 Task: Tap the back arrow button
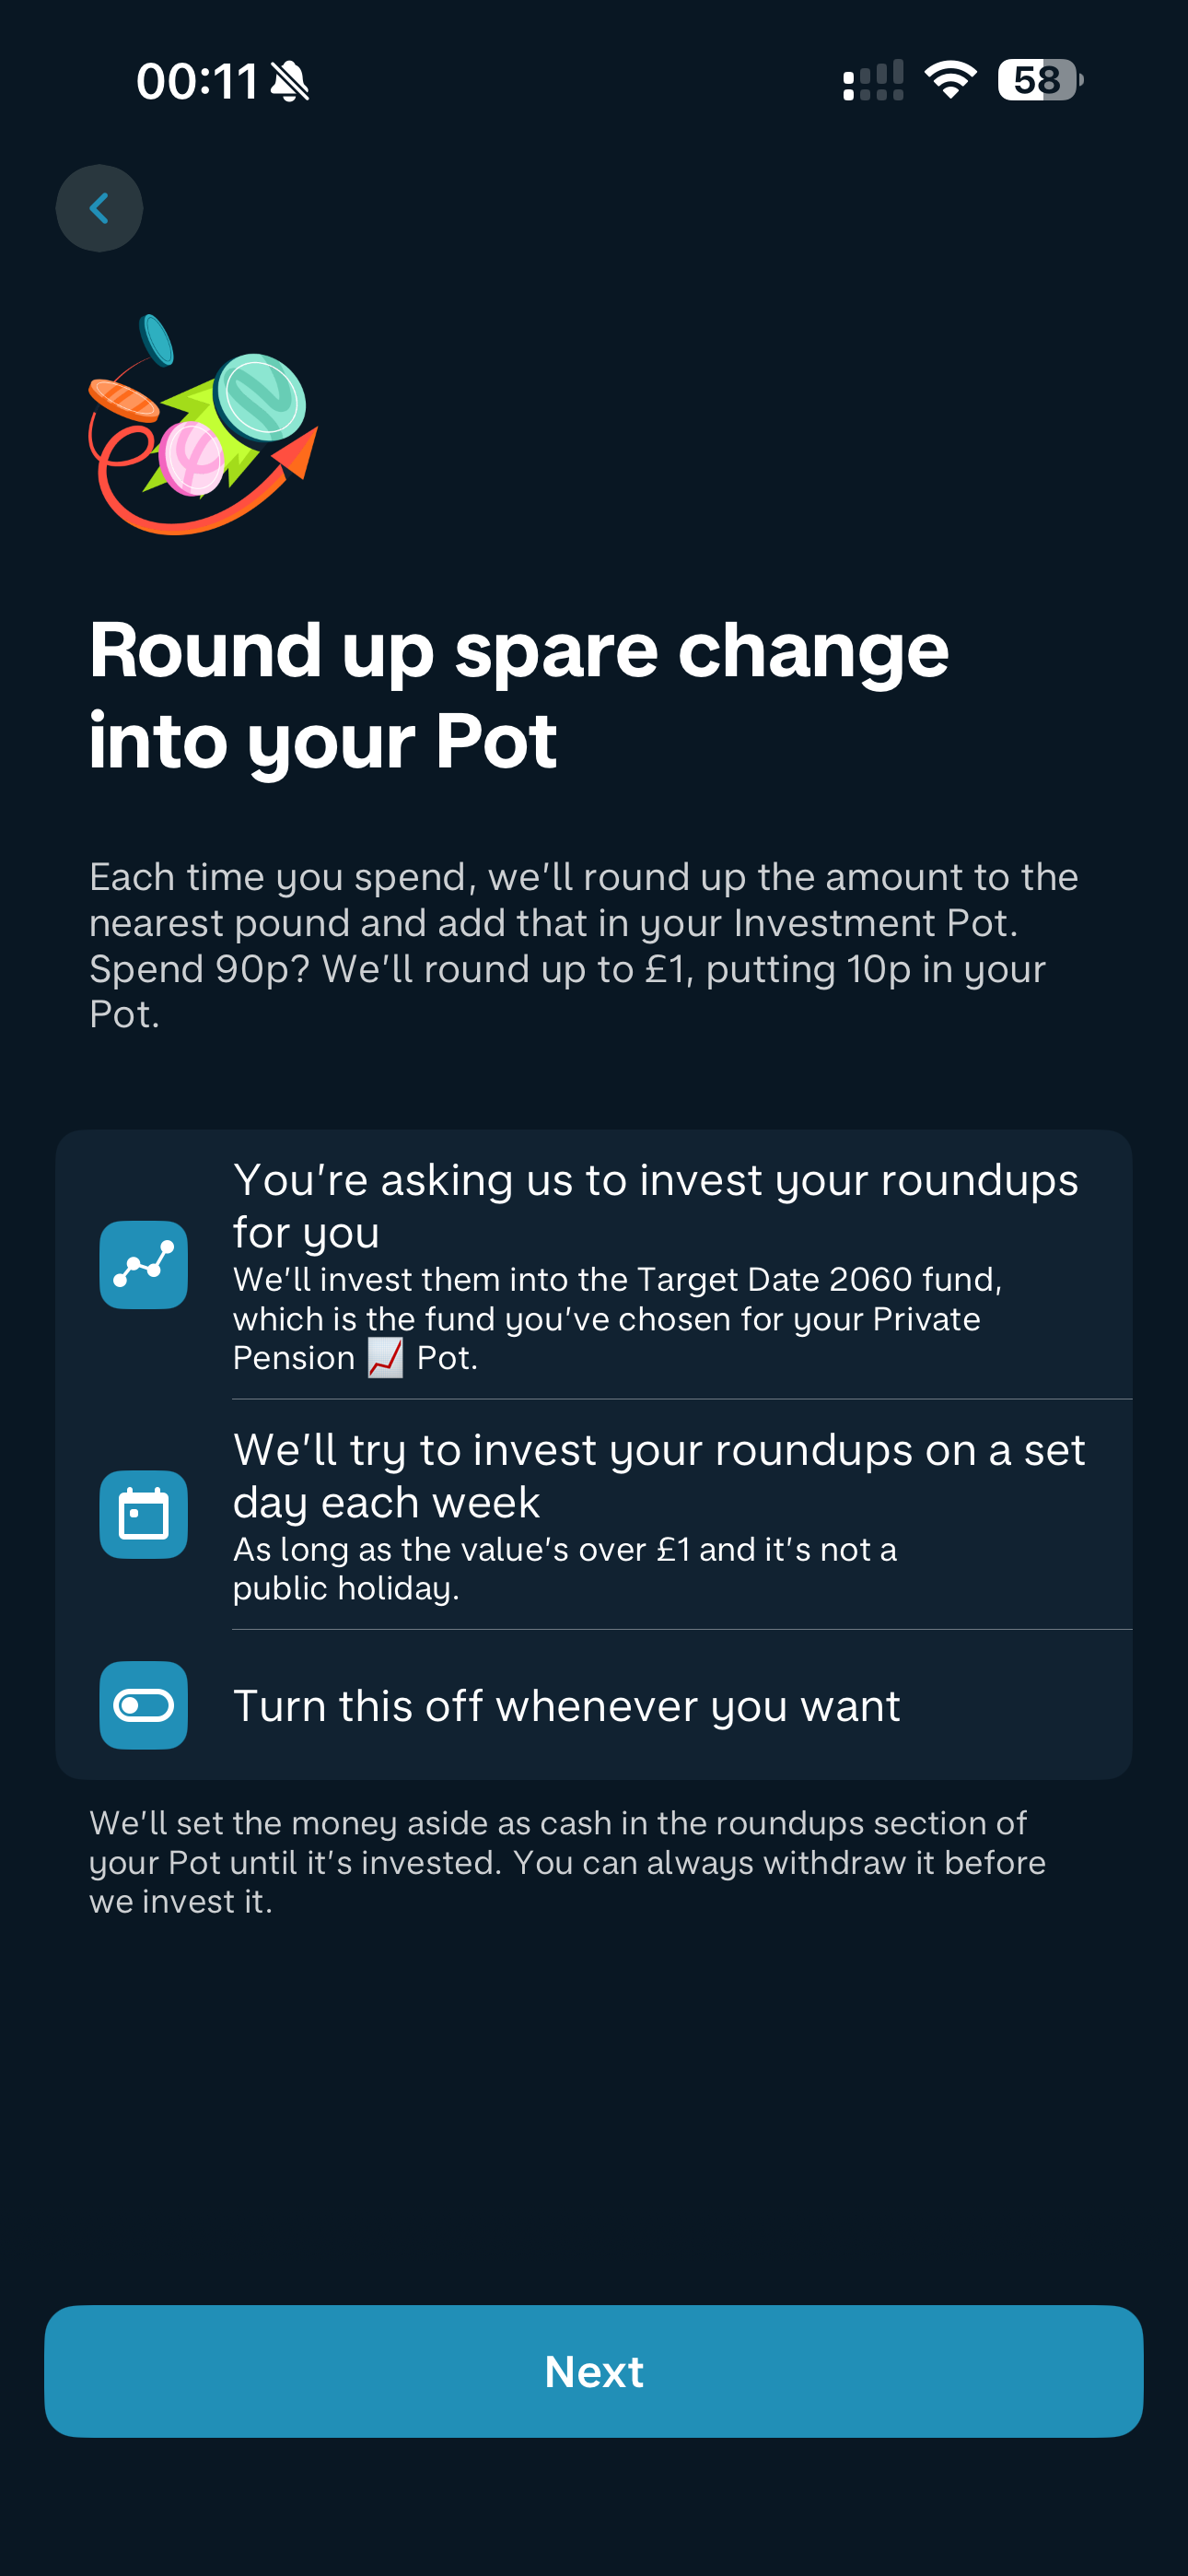tap(99, 208)
